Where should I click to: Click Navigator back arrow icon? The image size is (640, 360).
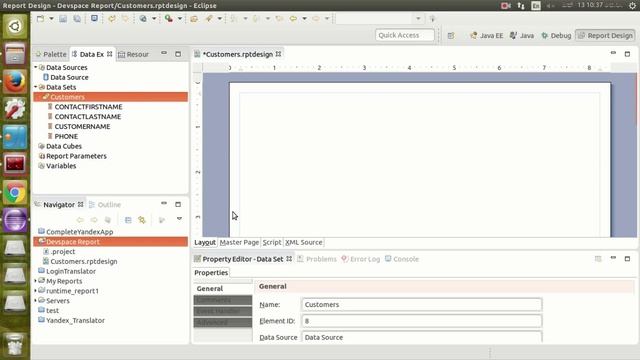click(80, 220)
